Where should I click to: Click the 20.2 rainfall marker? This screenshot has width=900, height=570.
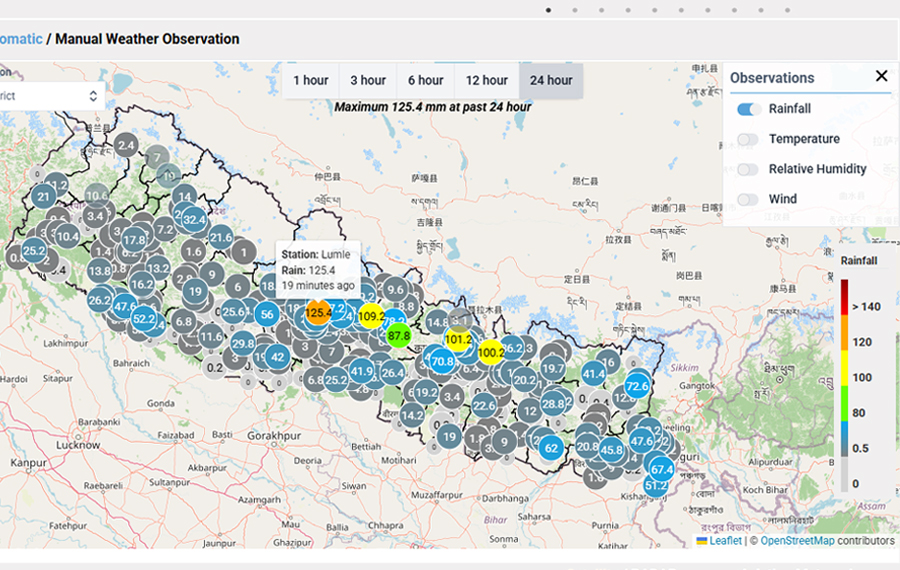pos(524,380)
